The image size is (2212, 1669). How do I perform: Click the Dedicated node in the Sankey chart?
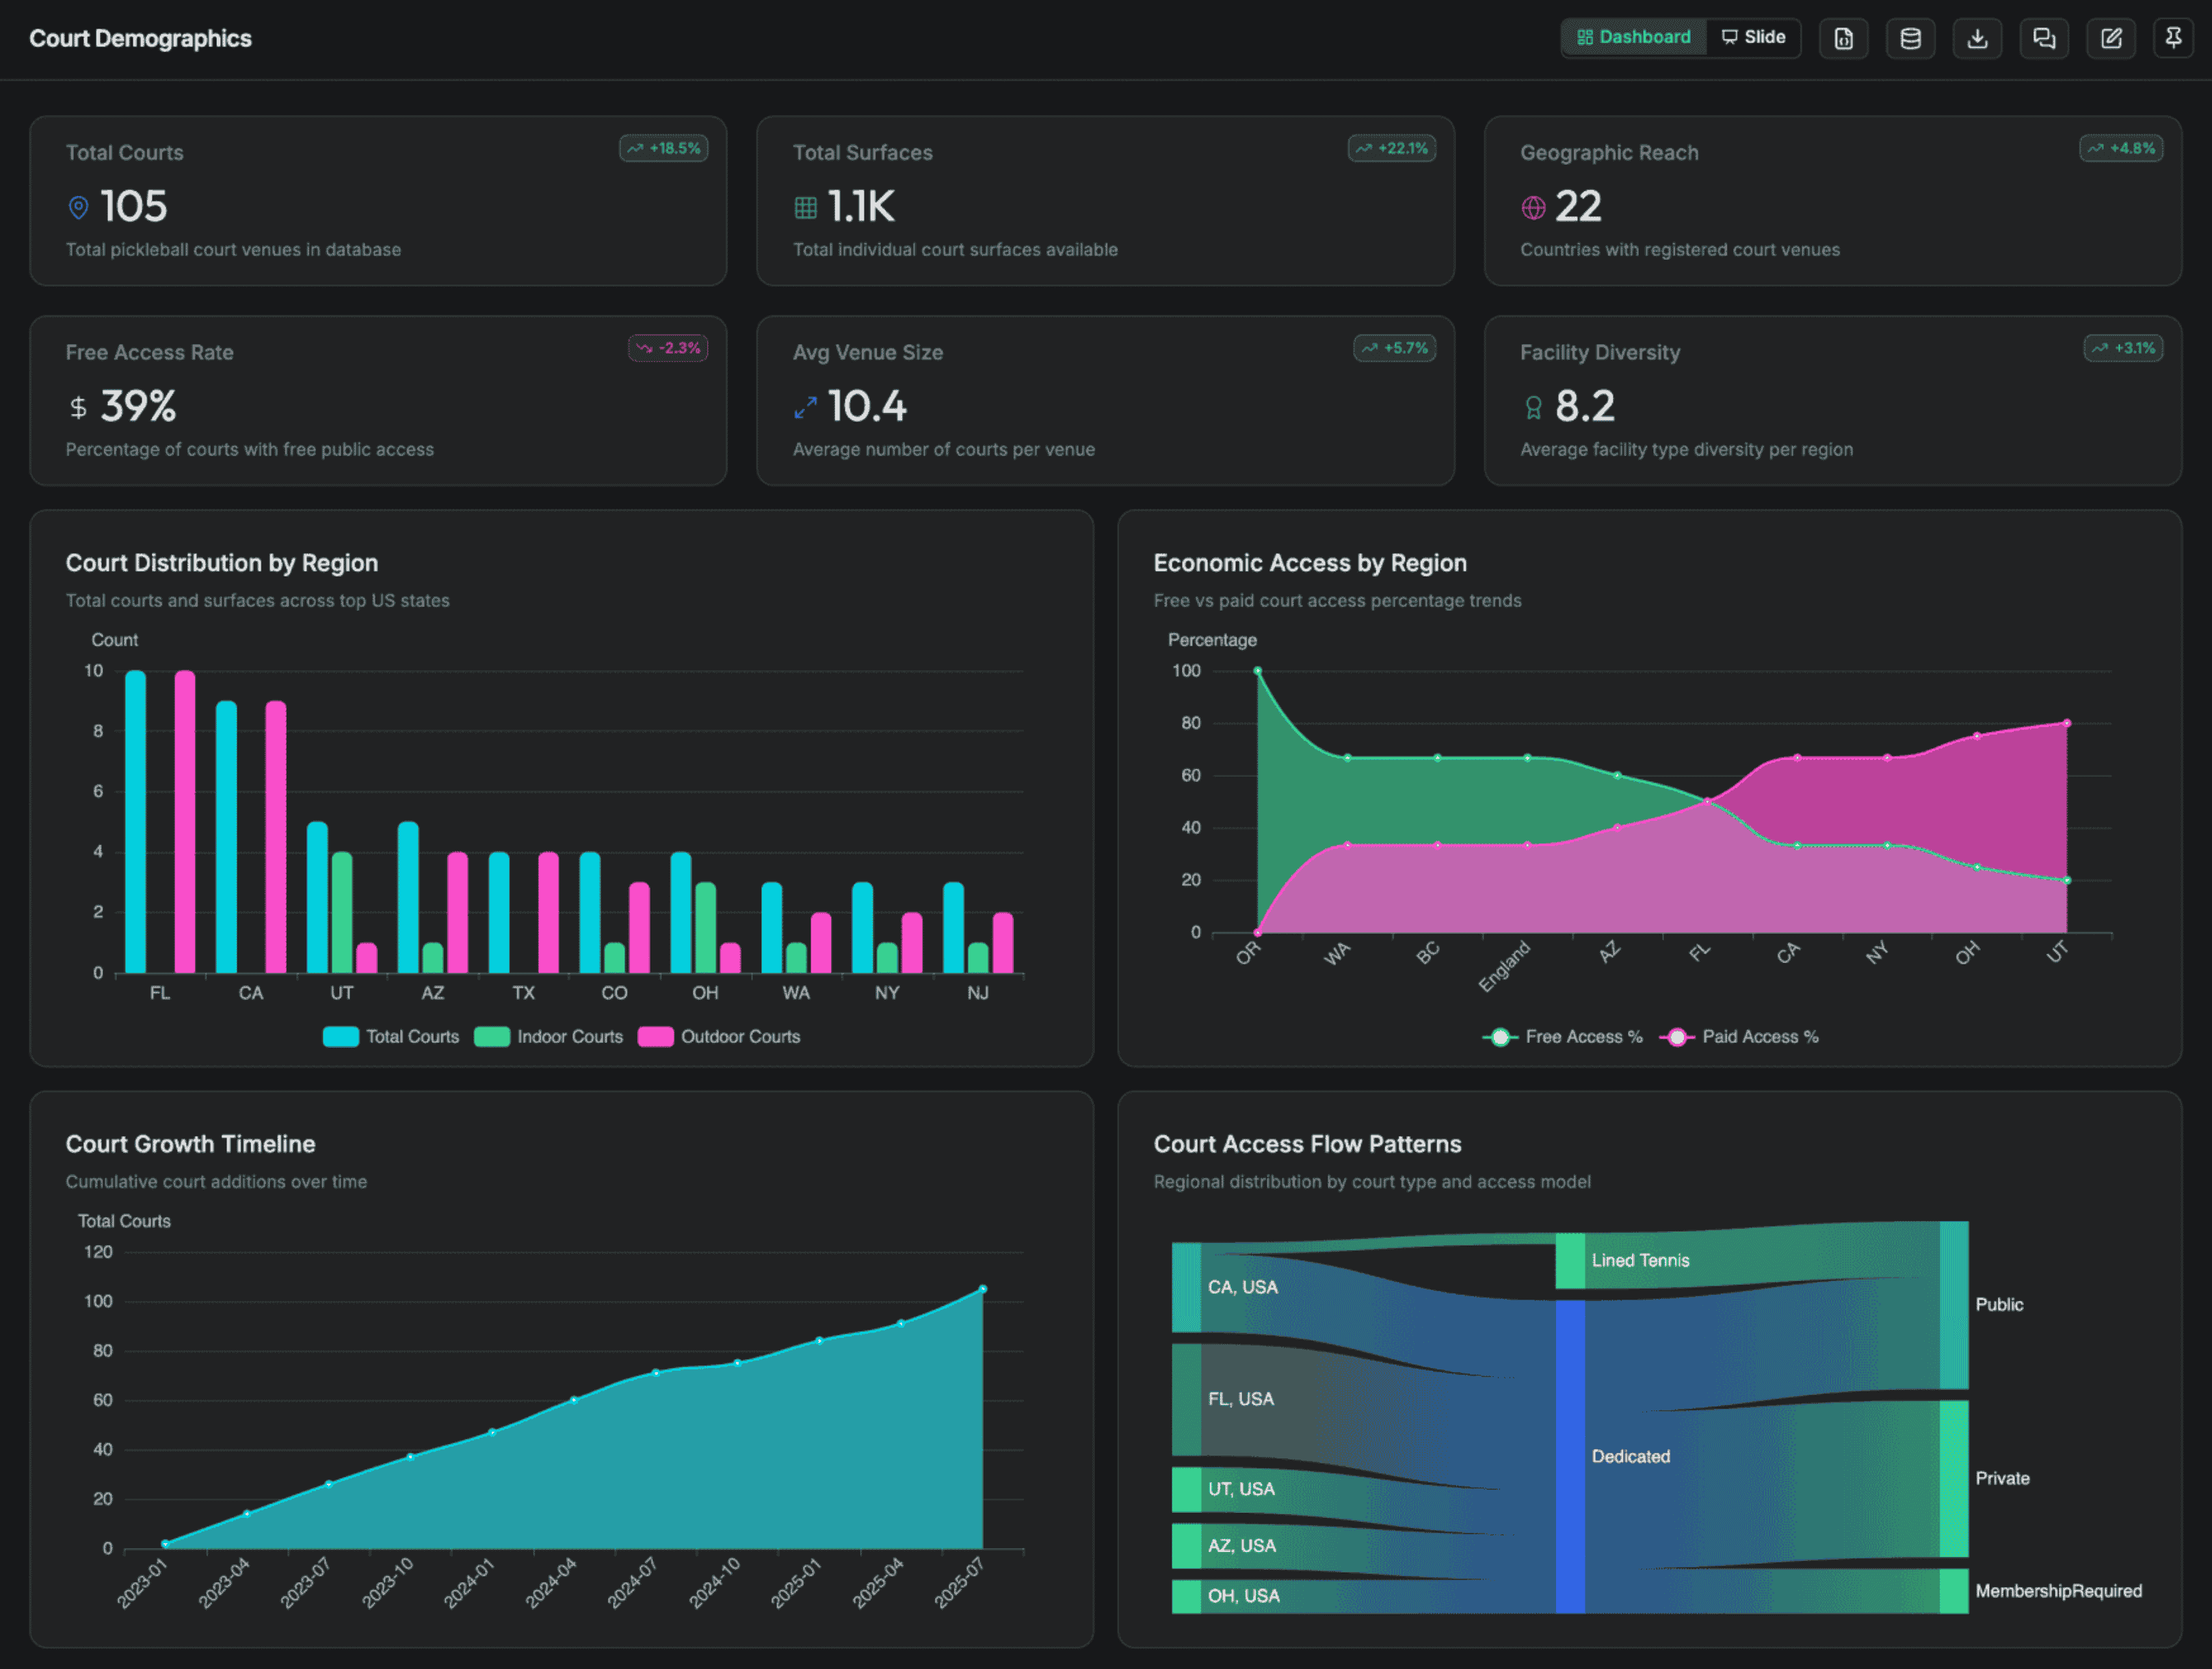point(1570,1456)
